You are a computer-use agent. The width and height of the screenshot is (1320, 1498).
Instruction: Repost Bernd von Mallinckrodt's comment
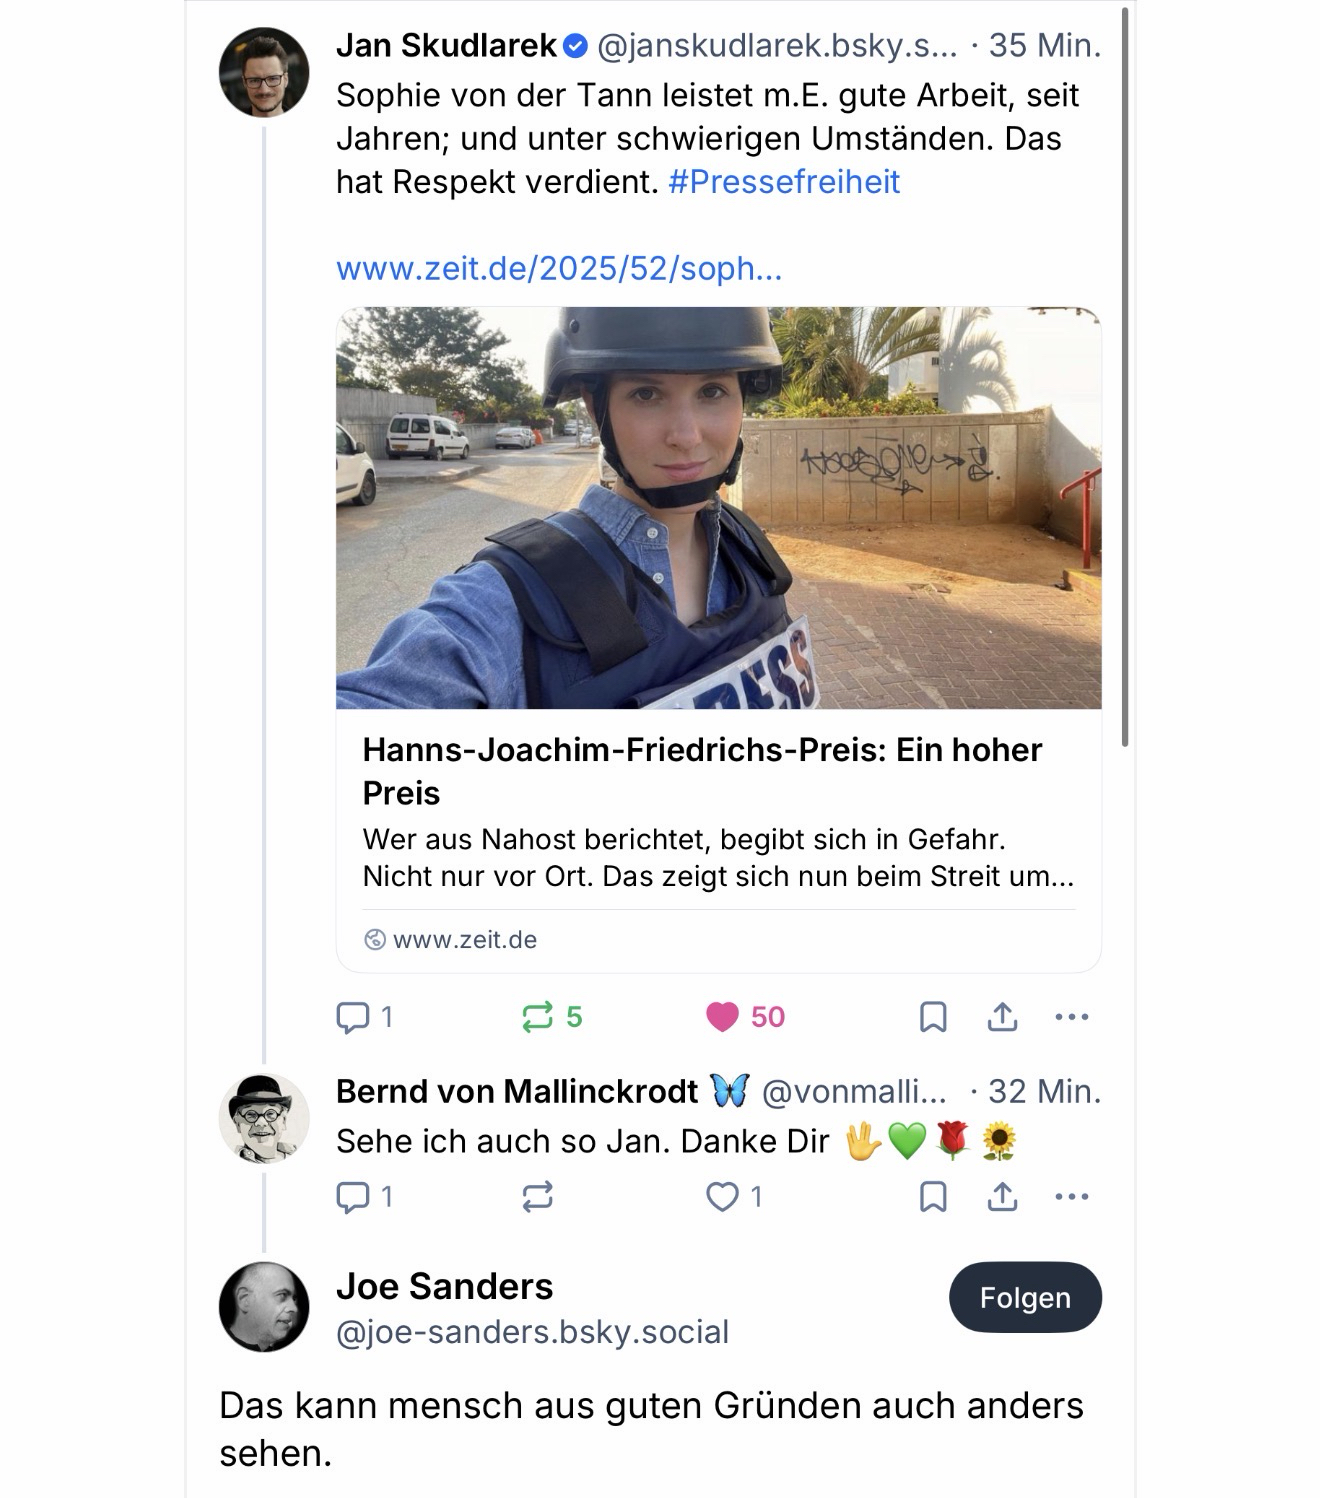pyautogui.click(x=538, y=1196)
